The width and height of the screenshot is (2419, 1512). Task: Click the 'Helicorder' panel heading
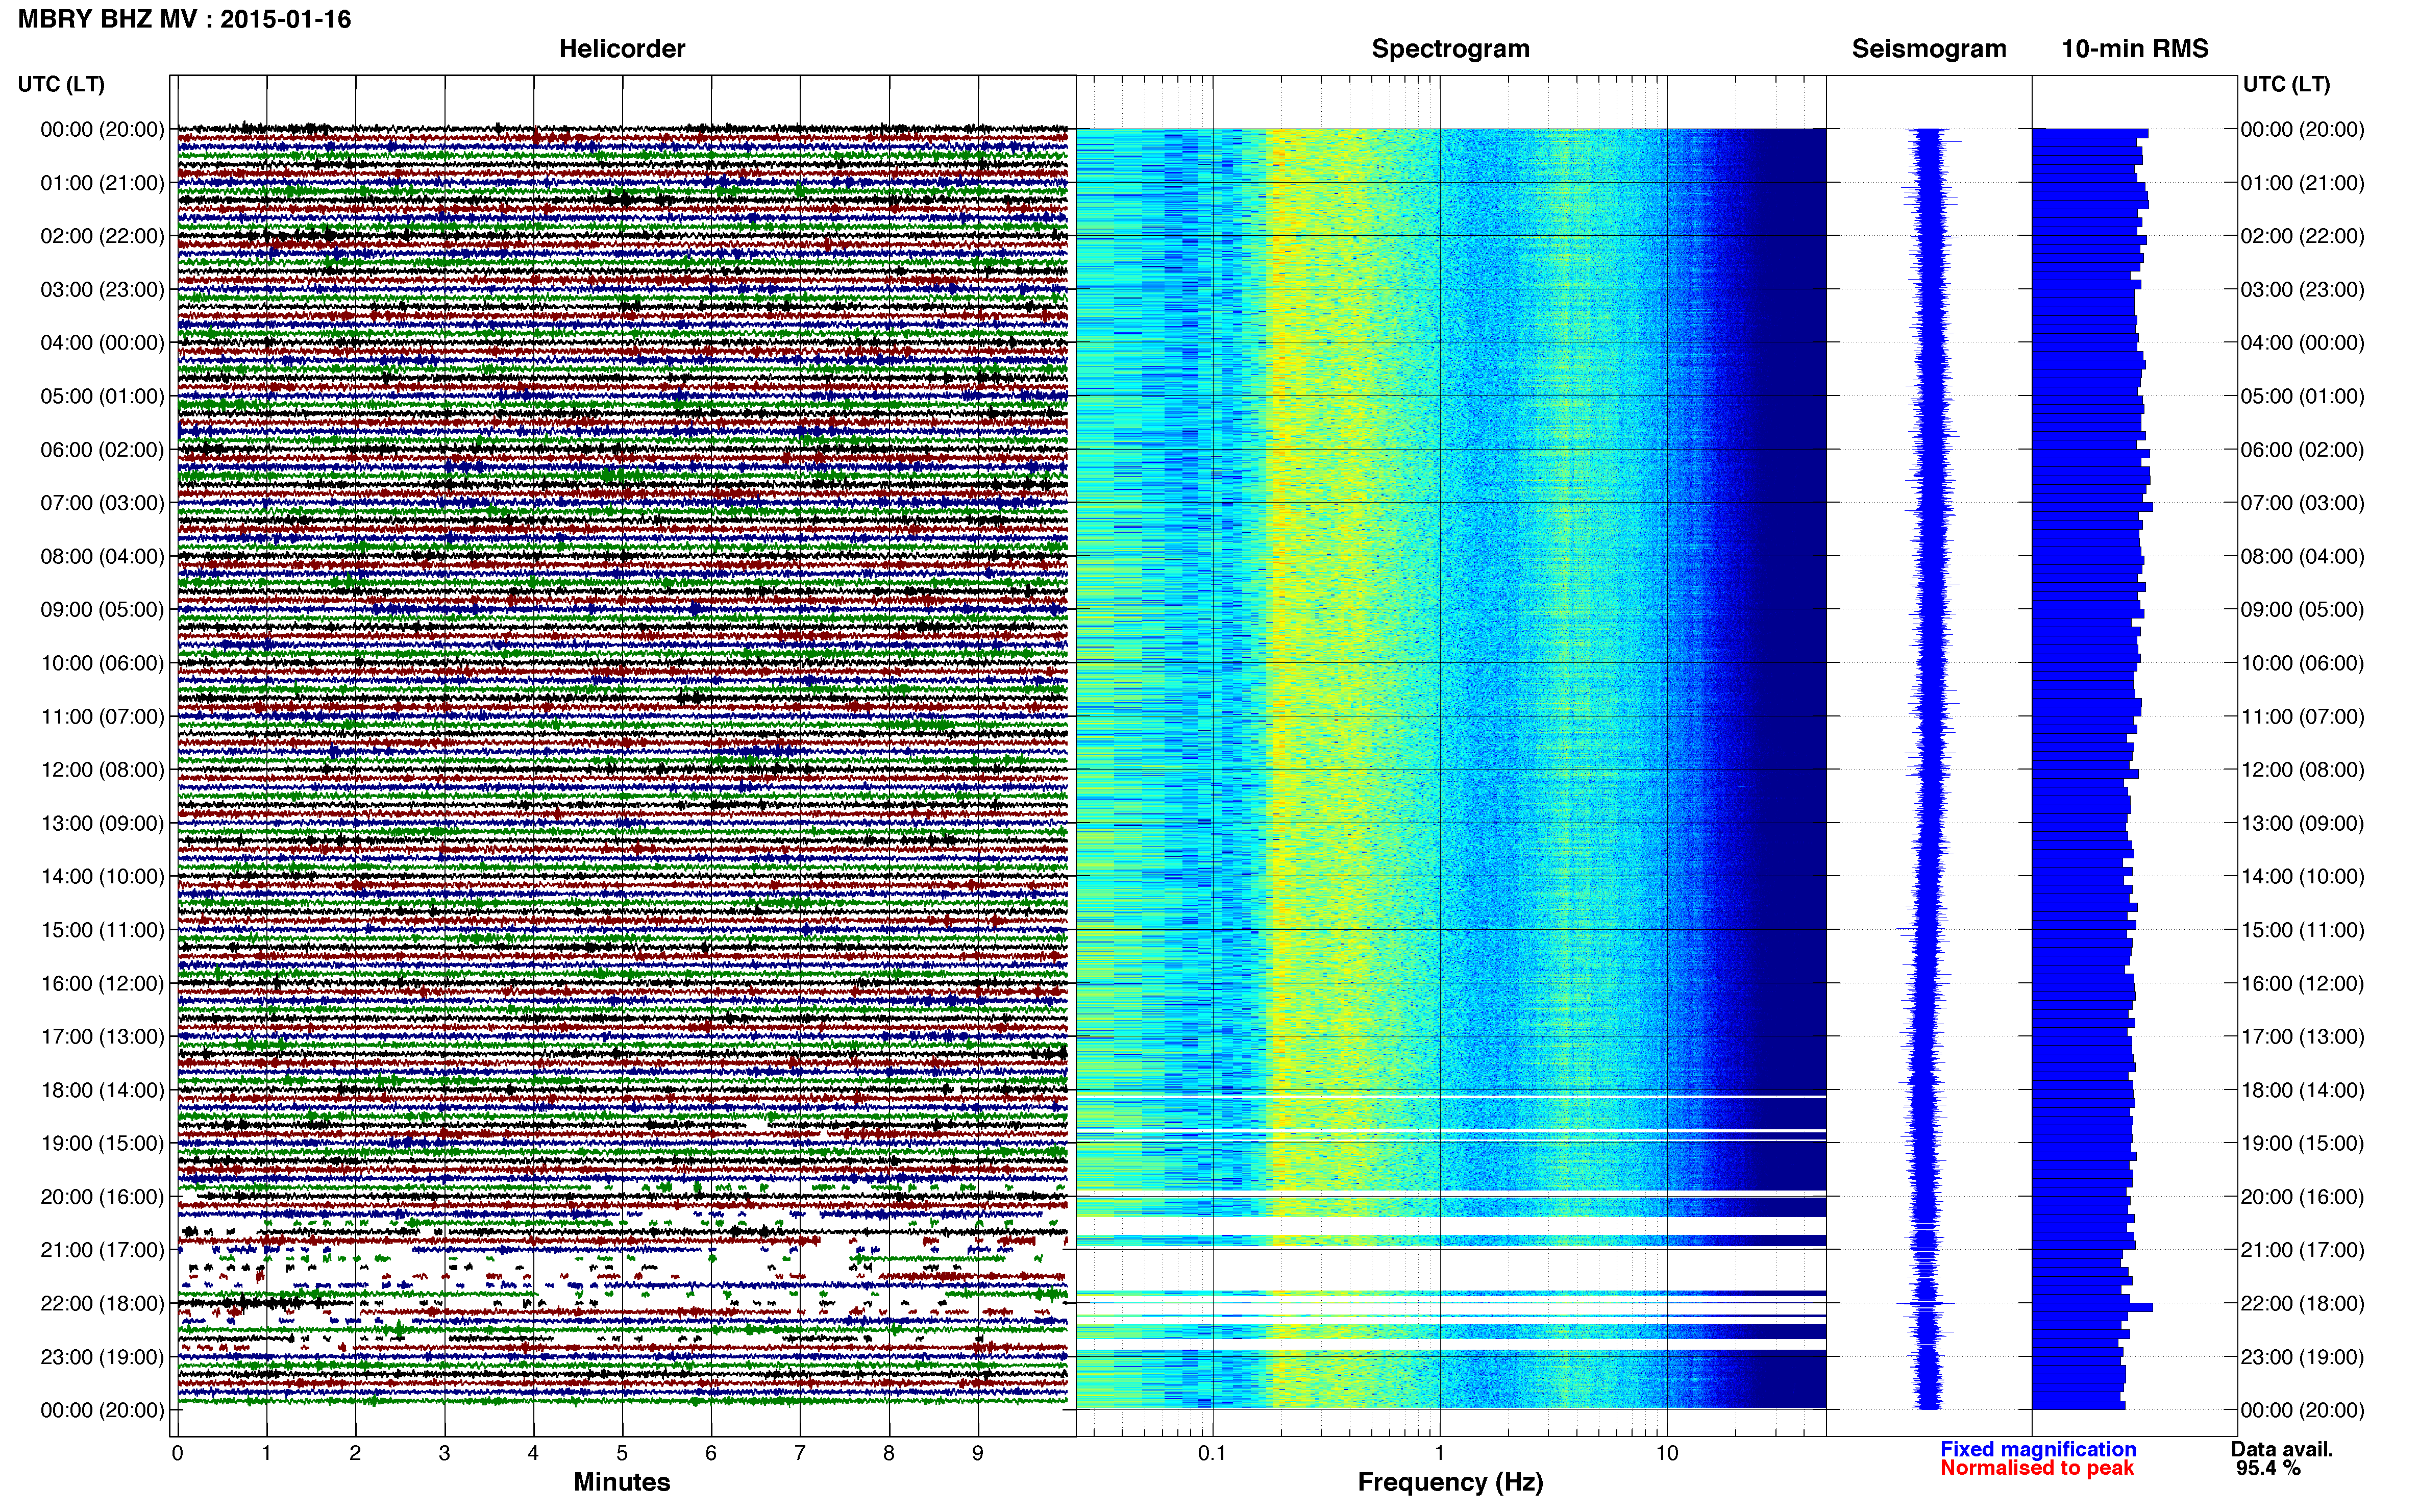[x=622, y=48]
